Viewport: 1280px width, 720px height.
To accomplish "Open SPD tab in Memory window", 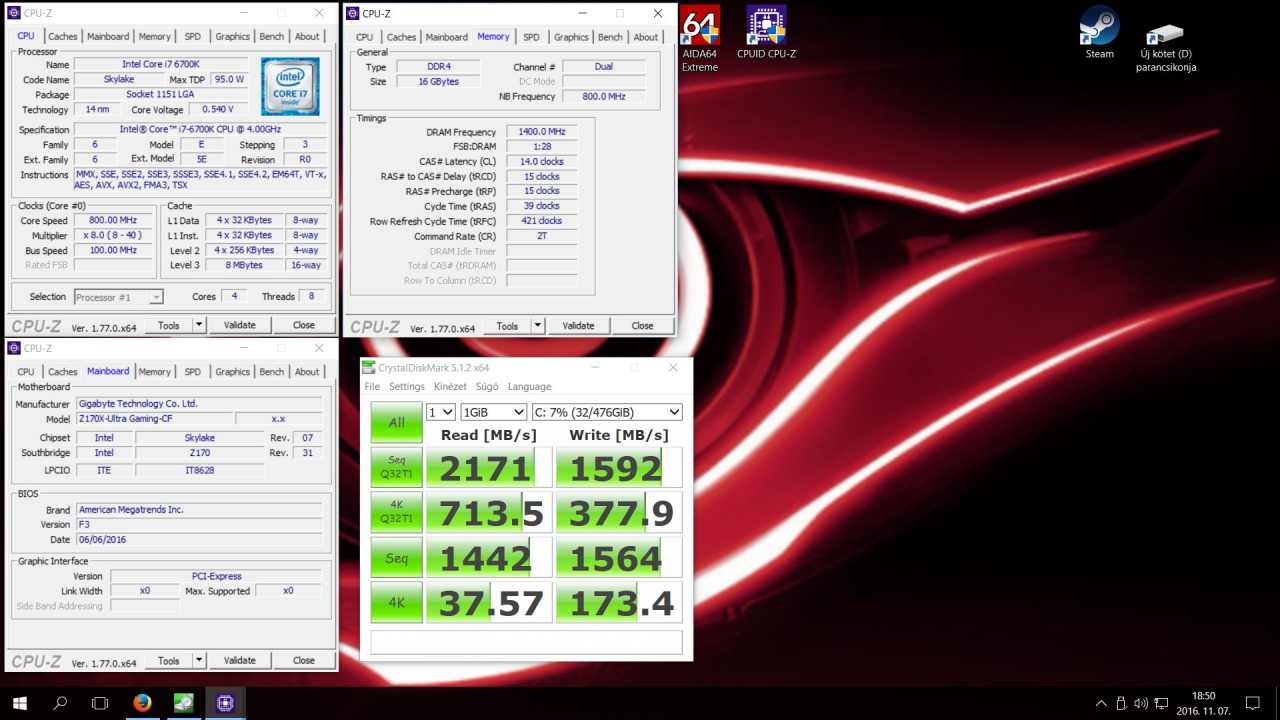I will pos(531,37).
